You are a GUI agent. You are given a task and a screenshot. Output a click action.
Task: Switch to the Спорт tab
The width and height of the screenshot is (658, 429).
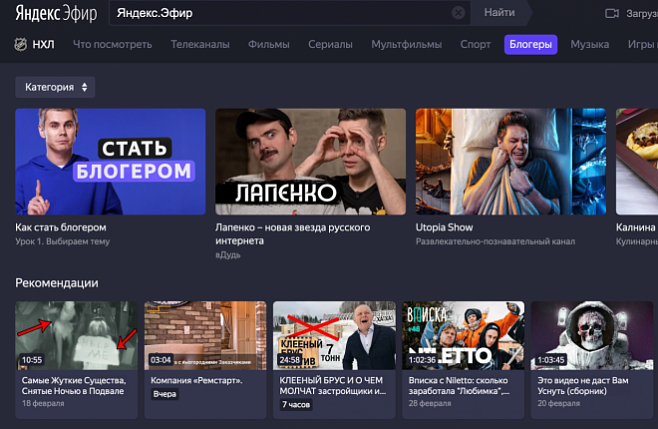pyautogui.click(x=475, y=45)
